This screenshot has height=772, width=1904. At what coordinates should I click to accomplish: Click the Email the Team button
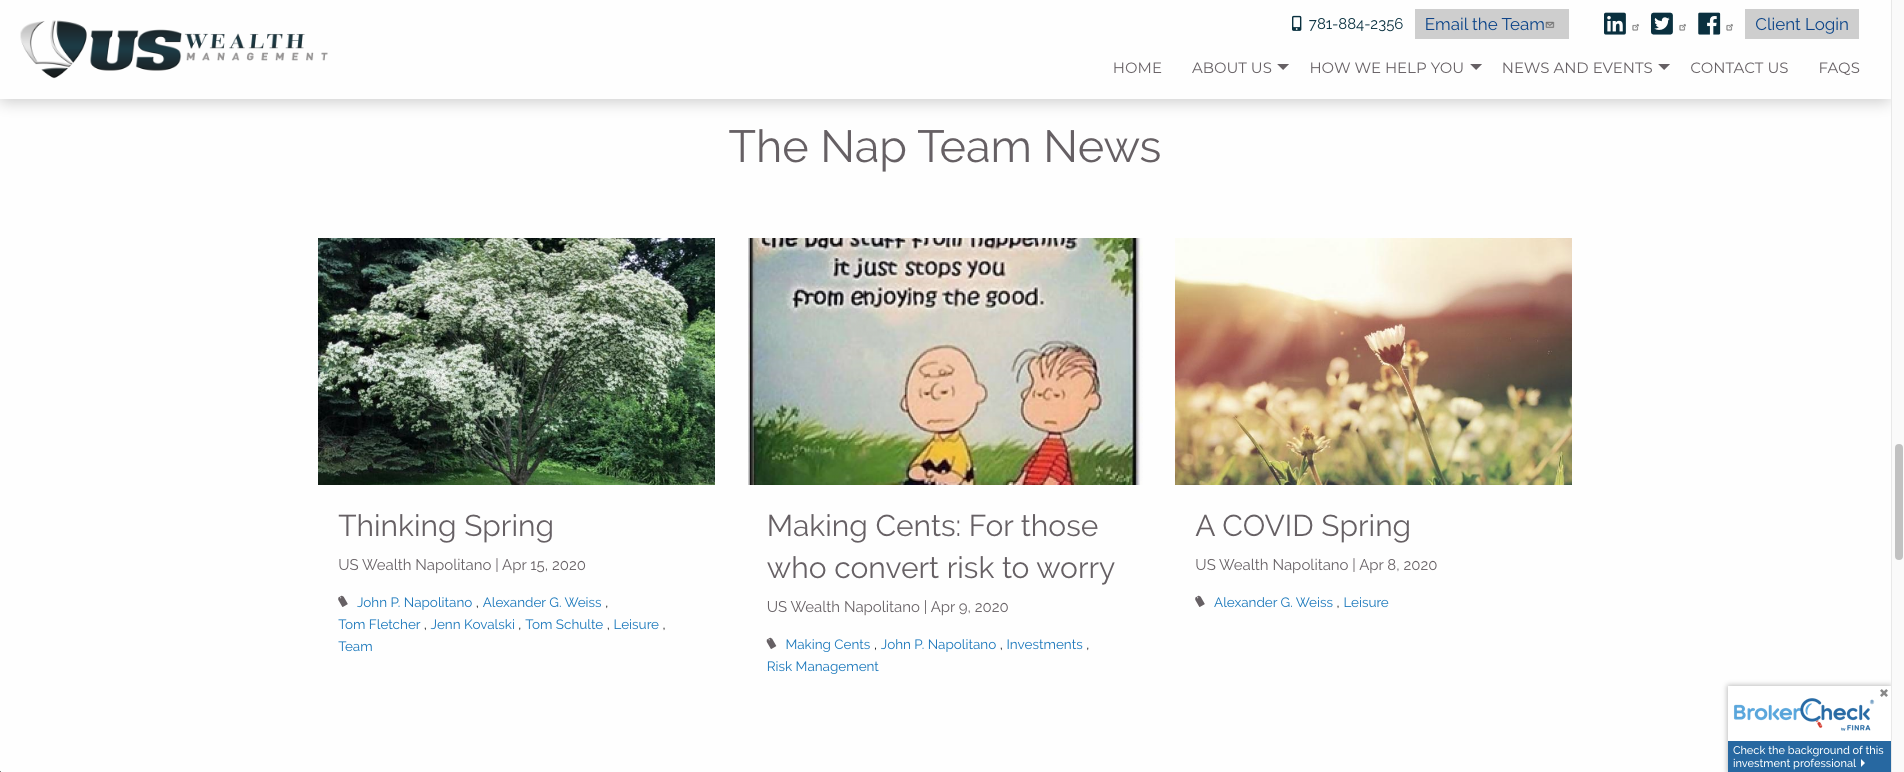pos(1491,24)
